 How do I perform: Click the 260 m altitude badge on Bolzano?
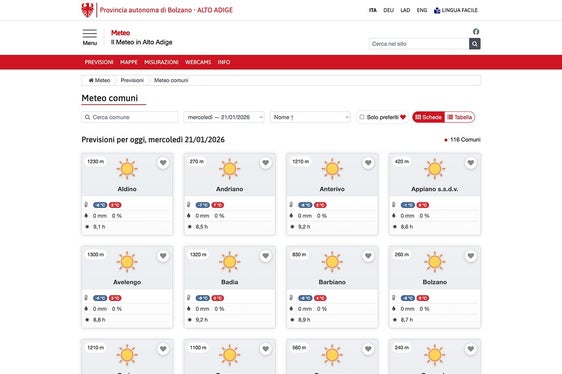[x=402, y=255]
